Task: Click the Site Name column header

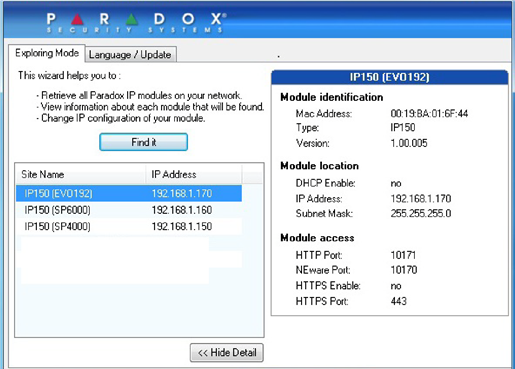Action: click(81, 174)
